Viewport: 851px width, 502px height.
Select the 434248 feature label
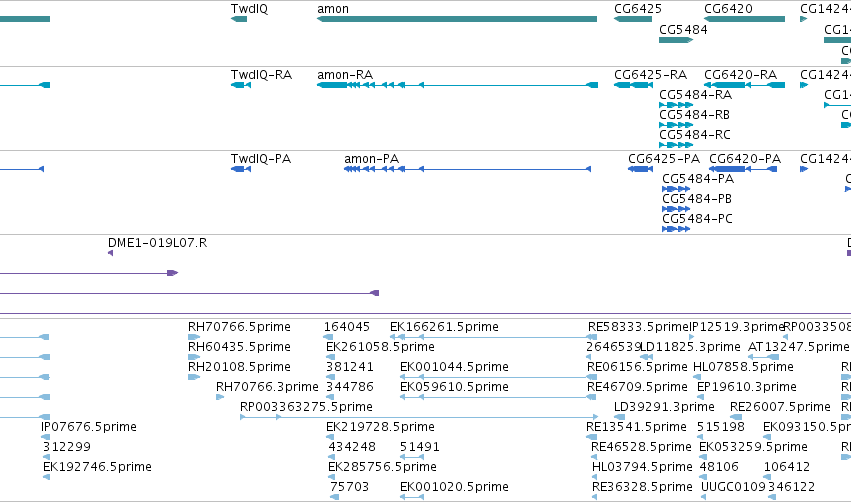[352, 447]
